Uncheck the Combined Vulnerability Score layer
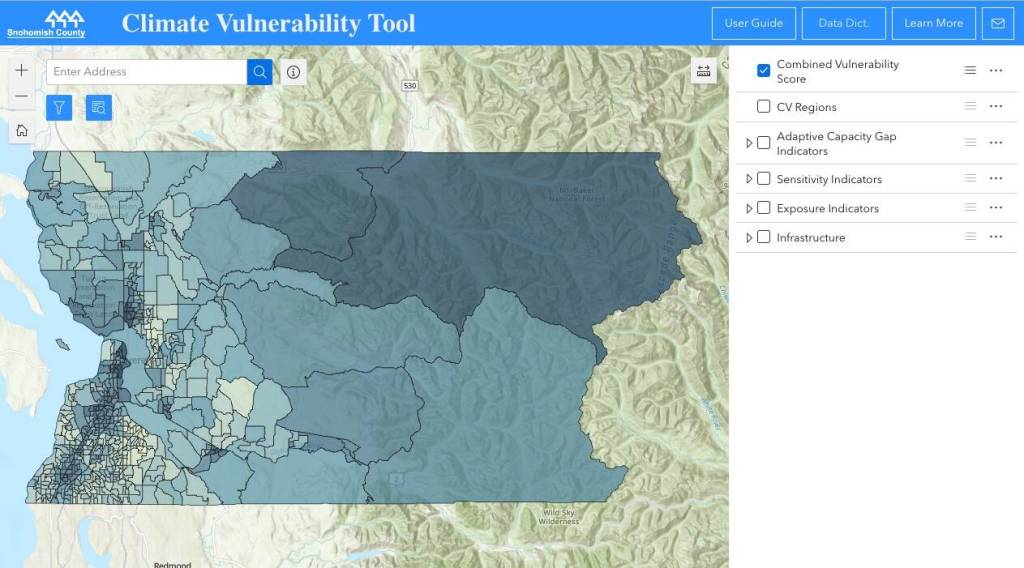Viewport: 1024px width, 568px height. point(764,71)
